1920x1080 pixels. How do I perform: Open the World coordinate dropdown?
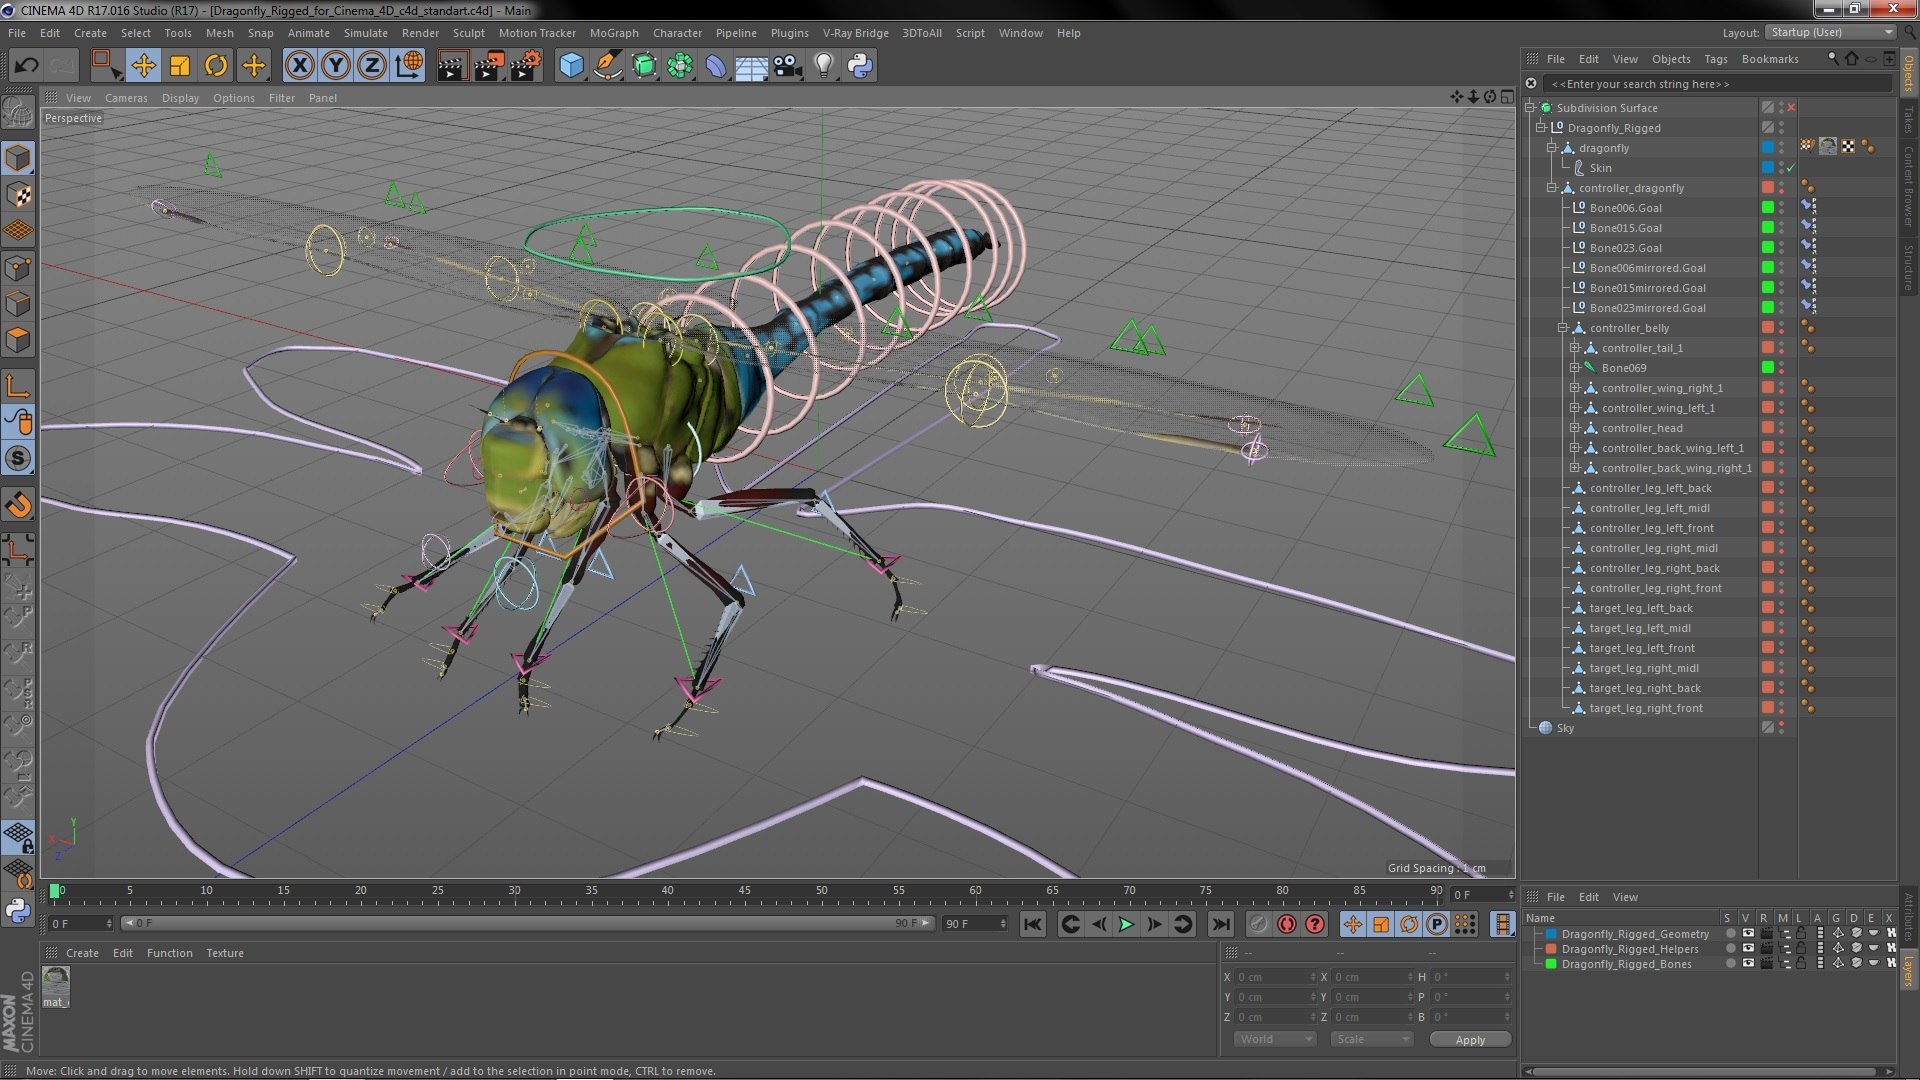1275,1040
